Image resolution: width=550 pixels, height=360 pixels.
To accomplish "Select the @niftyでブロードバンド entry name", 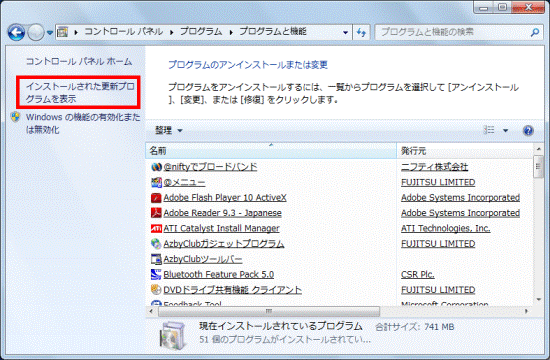I will pyautogui.click(x=210, y=167).
